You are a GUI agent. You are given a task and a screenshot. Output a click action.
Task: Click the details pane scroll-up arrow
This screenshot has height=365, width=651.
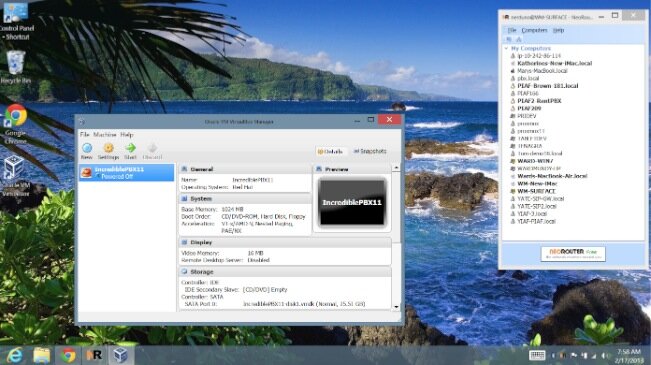point(396,168)
